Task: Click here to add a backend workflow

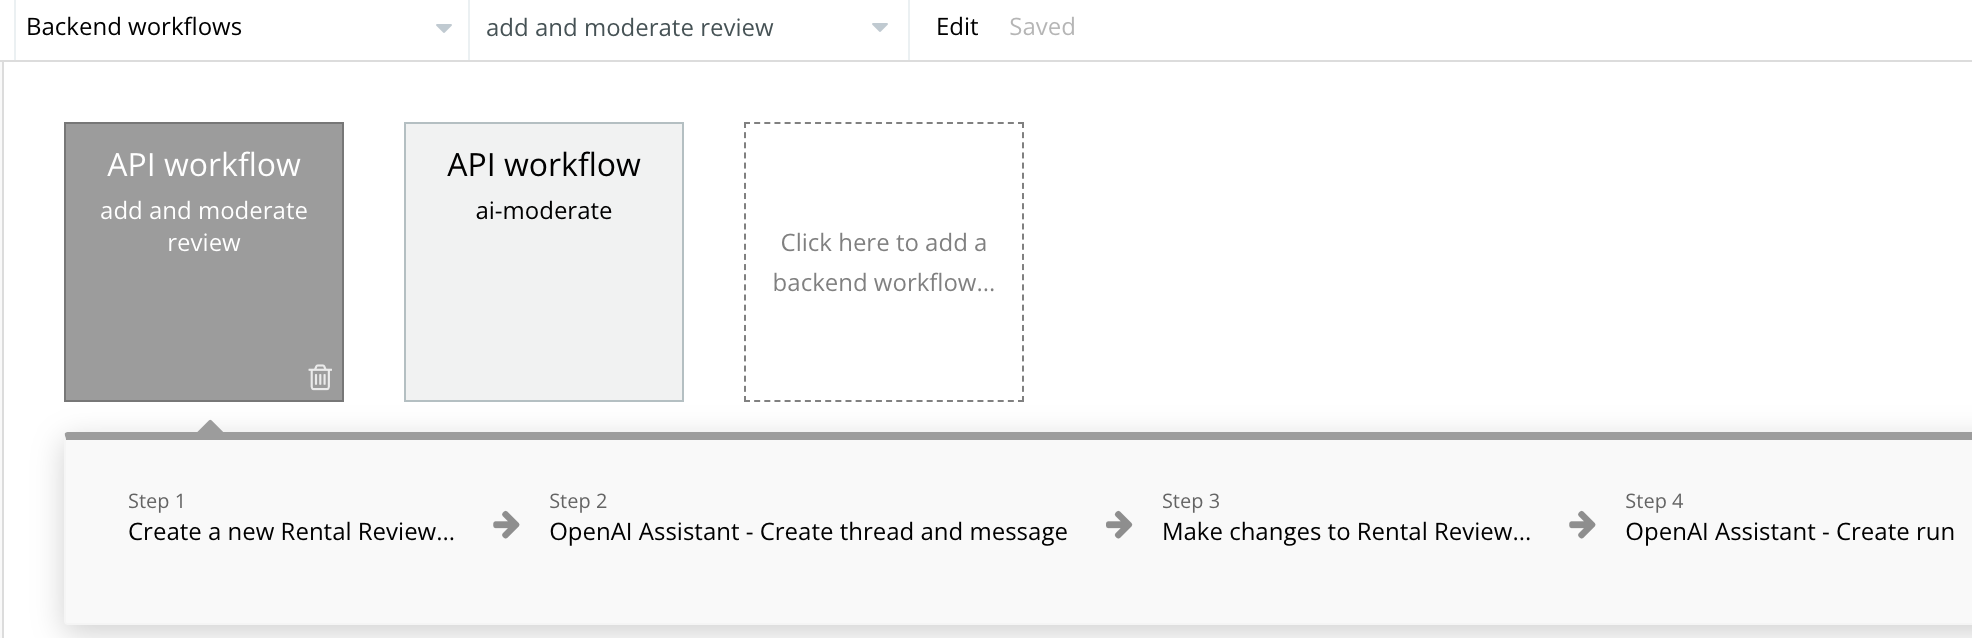Action: pyautogui.click(x=884, y=262)
